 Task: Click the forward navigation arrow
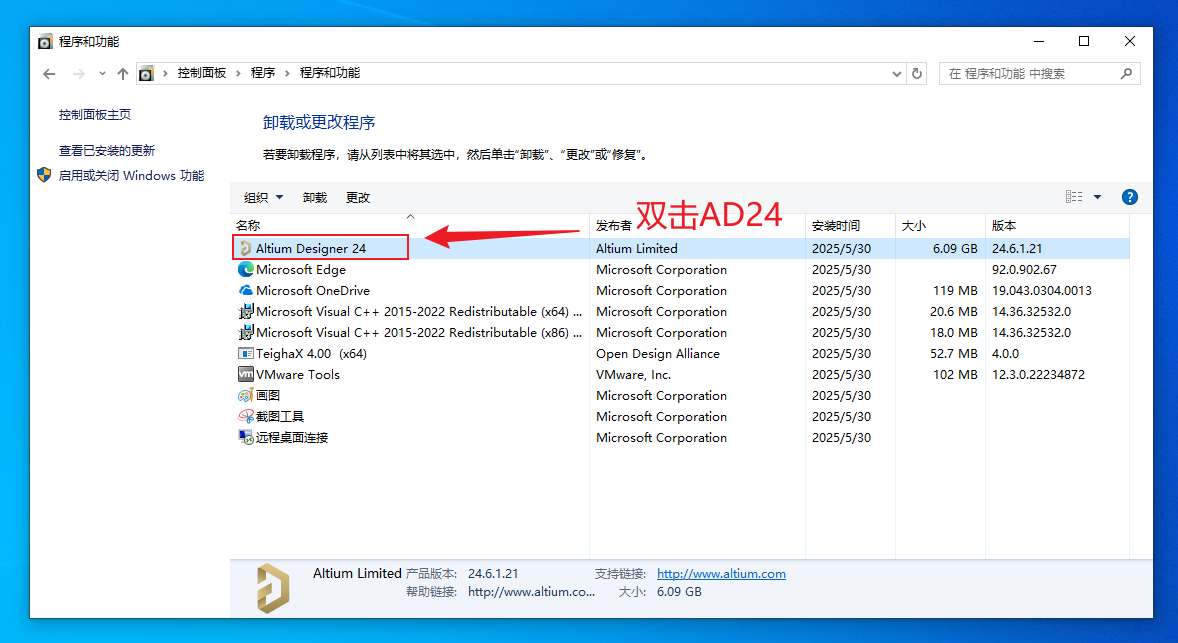coord(78,74)
